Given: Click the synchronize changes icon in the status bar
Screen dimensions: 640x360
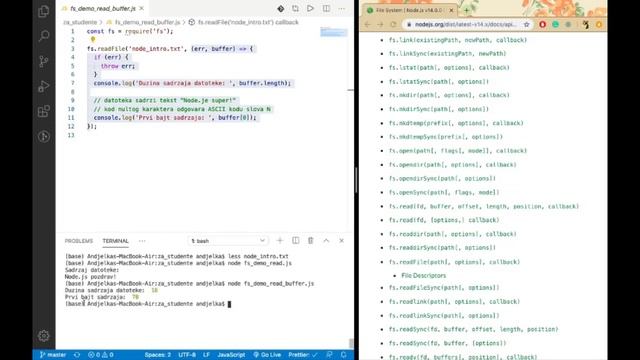Looking at the screenshot, I should click(x=77, y=355).
